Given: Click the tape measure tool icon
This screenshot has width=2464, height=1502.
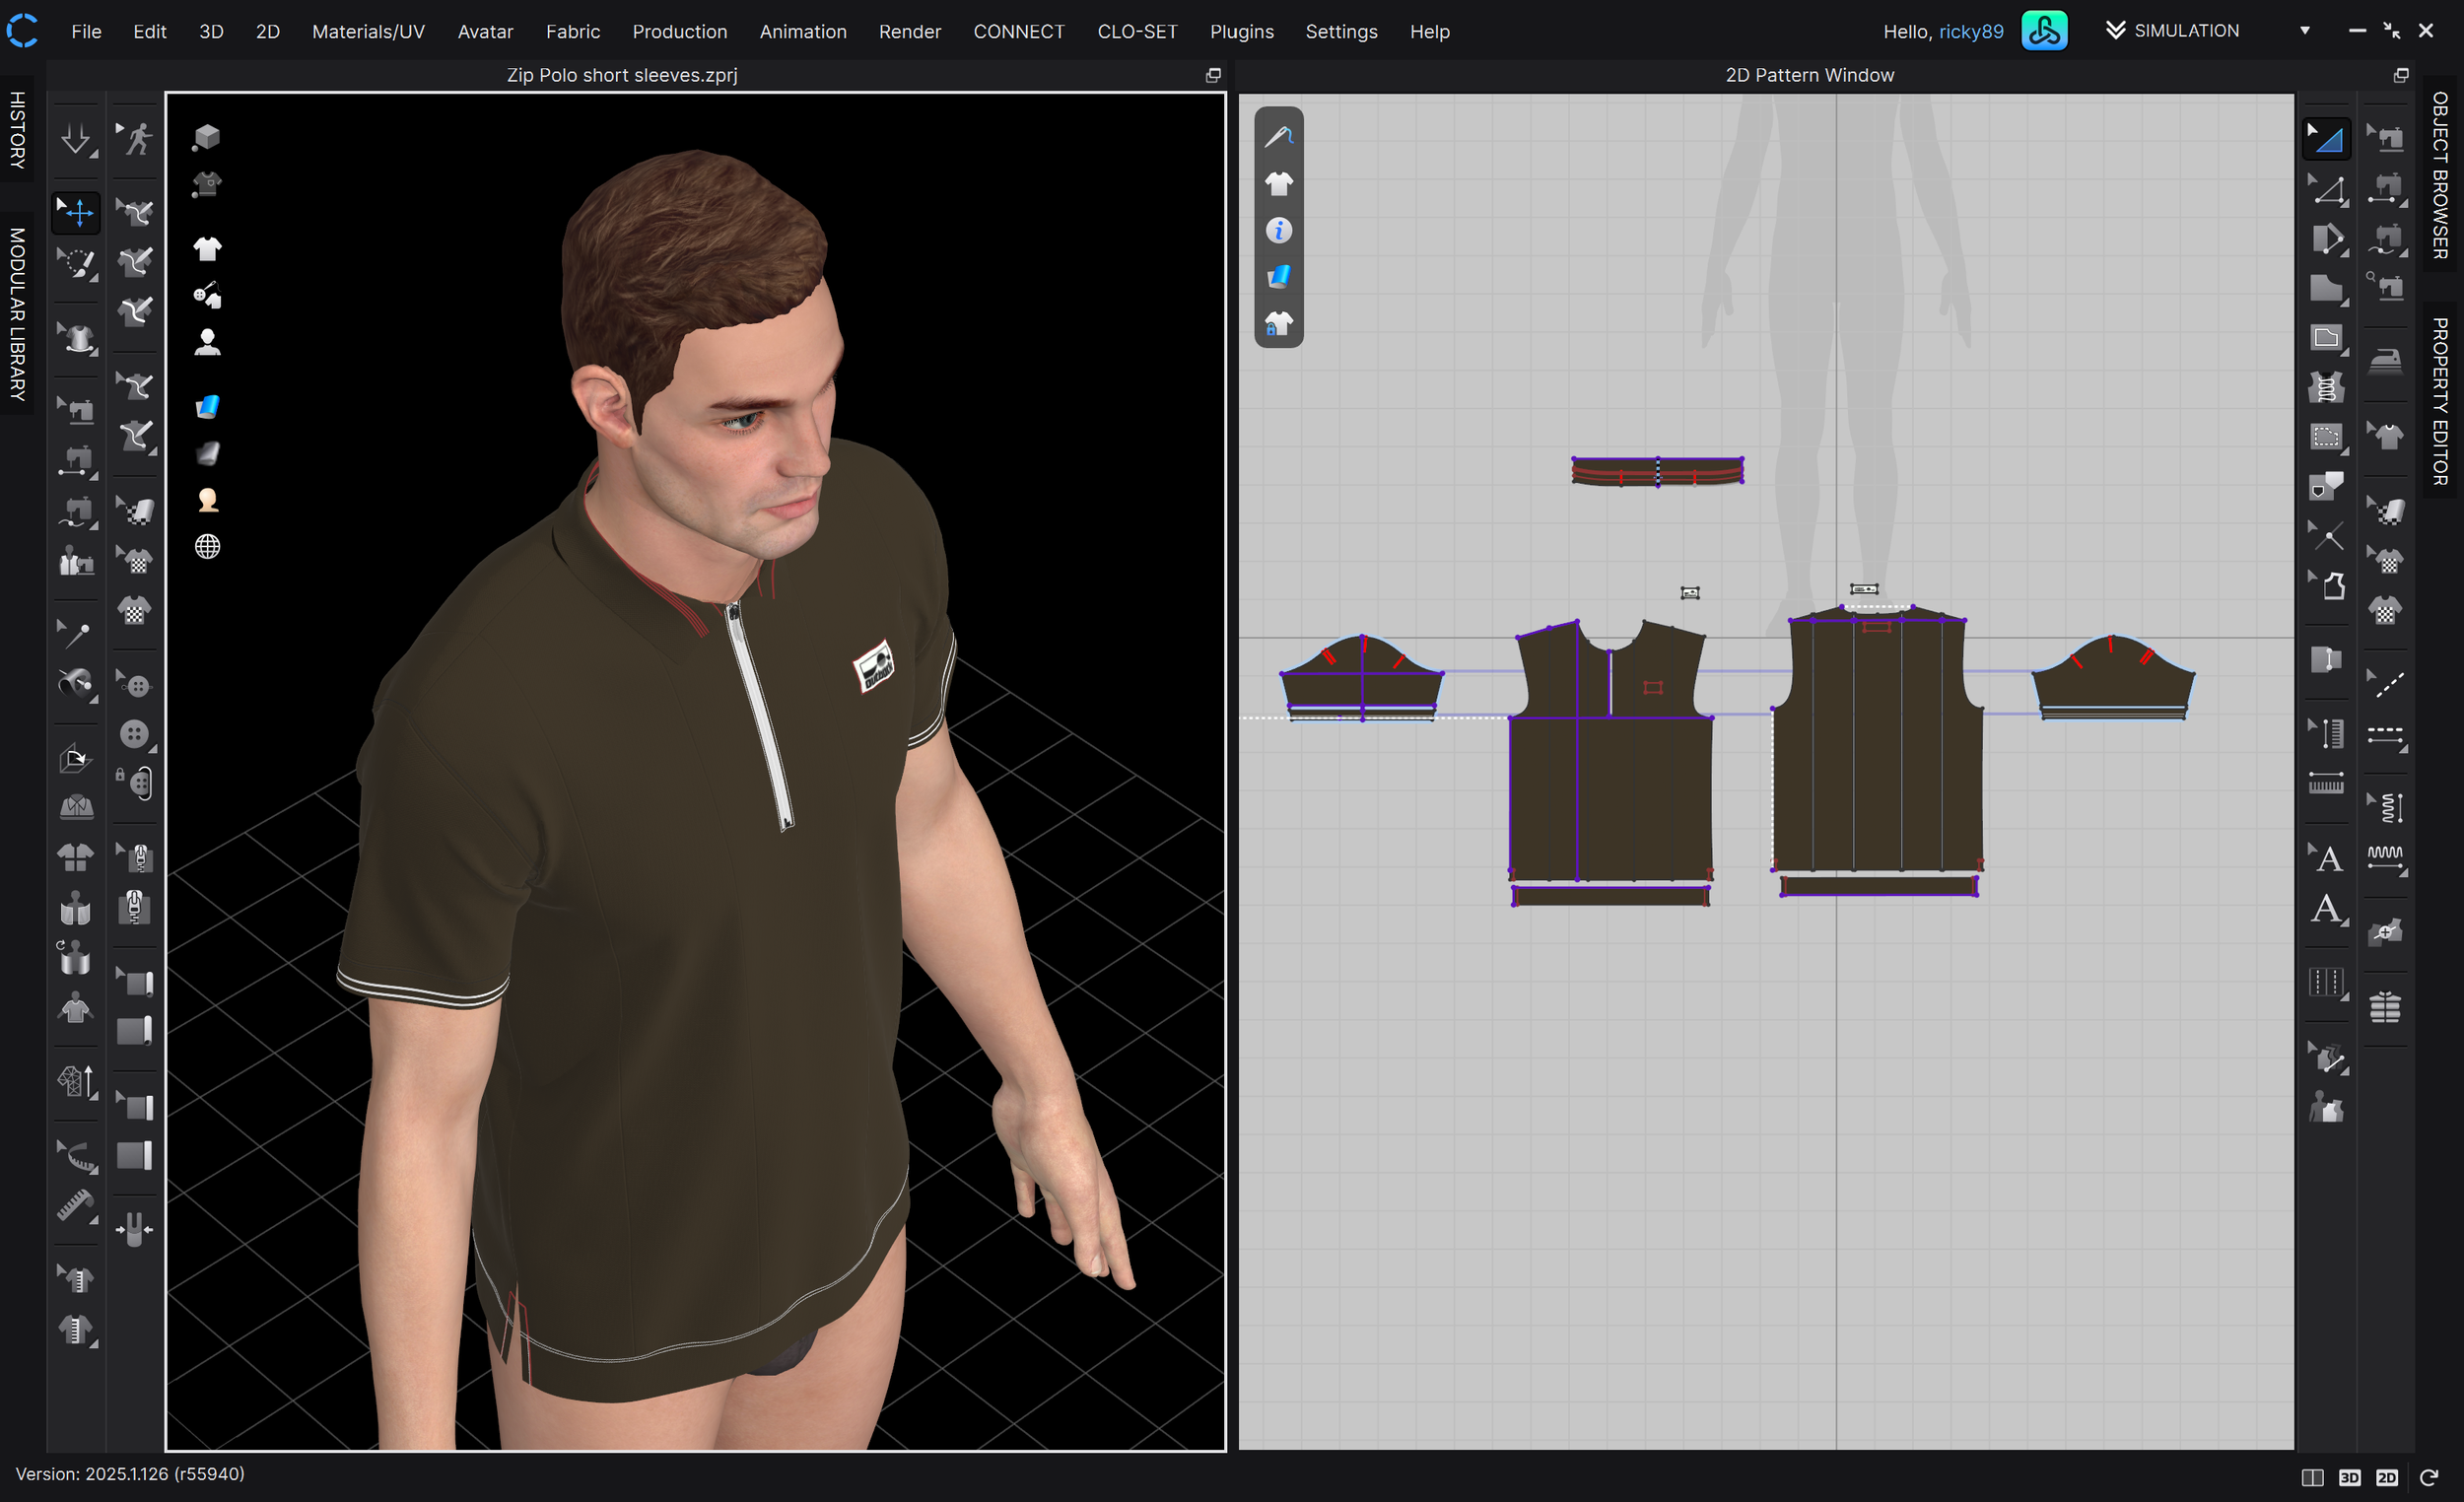Looking at the screenshot, I should [76, 1206].
